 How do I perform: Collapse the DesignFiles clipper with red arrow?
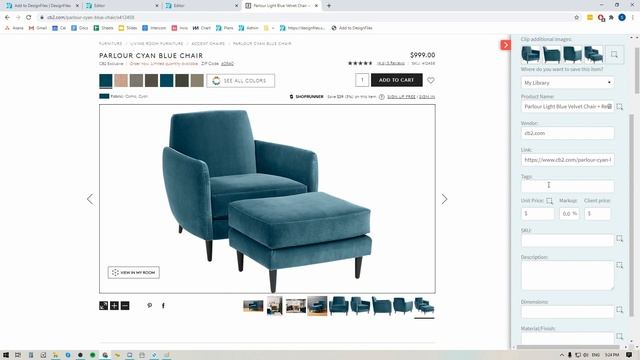pos(505,45)
